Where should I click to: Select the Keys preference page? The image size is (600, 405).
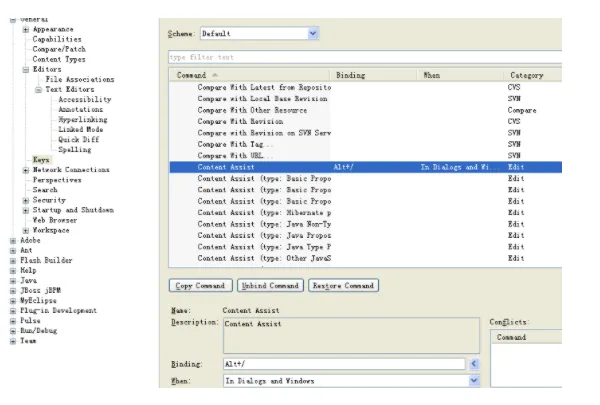pyautogui.click(x=41, y=160)
